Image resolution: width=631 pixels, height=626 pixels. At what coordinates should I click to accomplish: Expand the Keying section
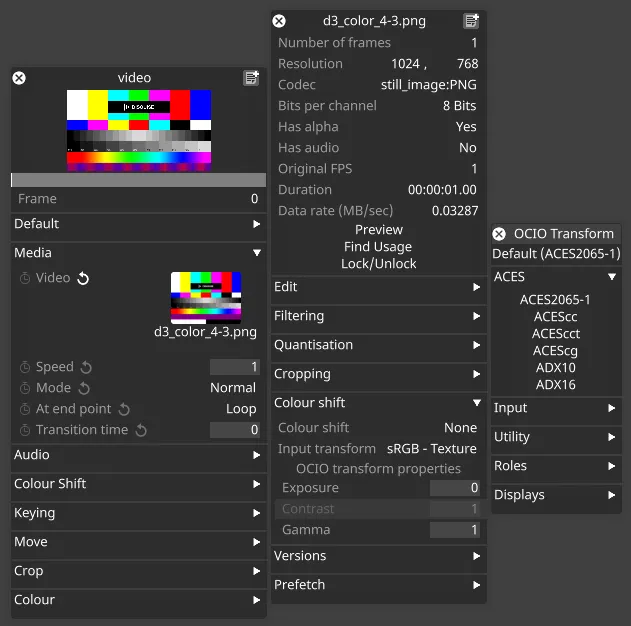pos(138,513)
